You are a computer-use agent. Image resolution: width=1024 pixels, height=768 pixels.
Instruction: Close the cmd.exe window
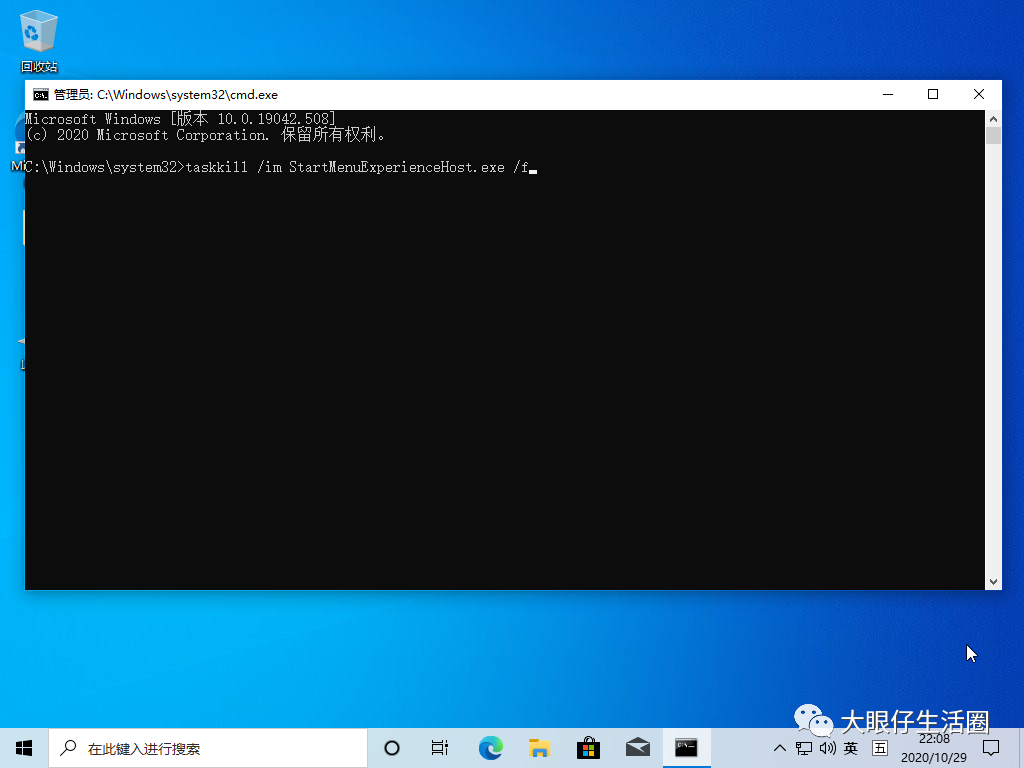click(x=978, y=95)
